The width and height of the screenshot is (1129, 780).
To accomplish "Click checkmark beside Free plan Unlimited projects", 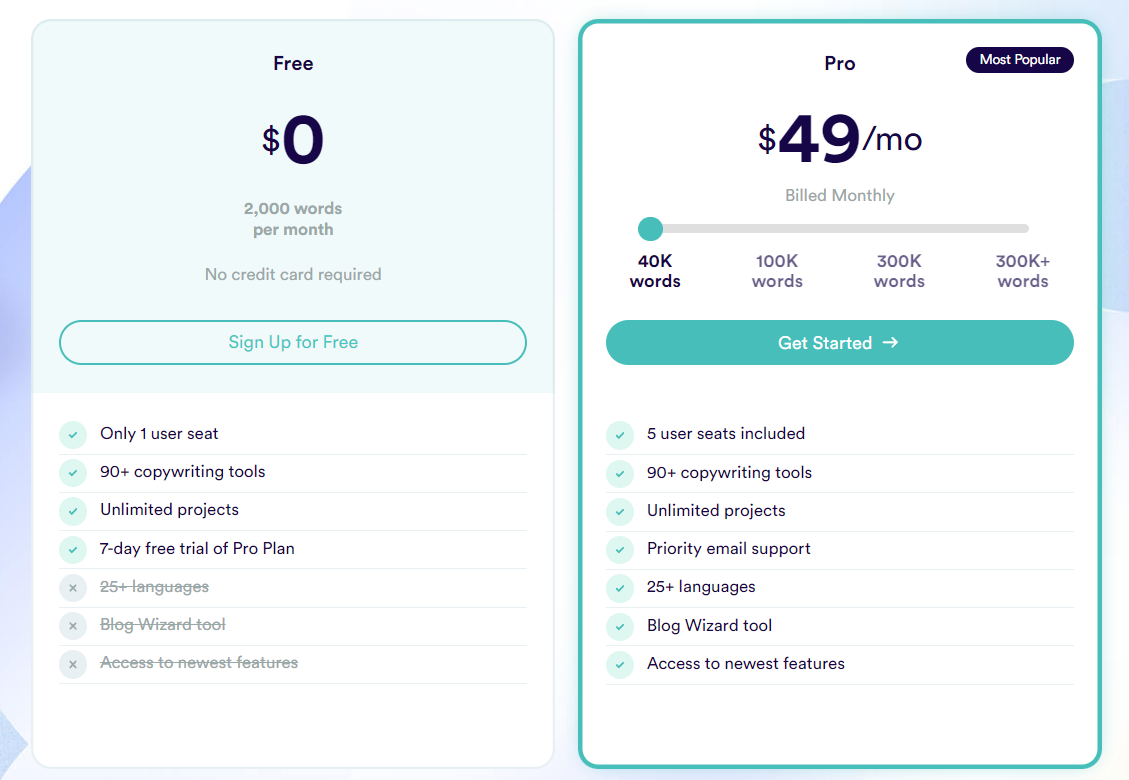I will pyautogui.click(x=73, y=511).
